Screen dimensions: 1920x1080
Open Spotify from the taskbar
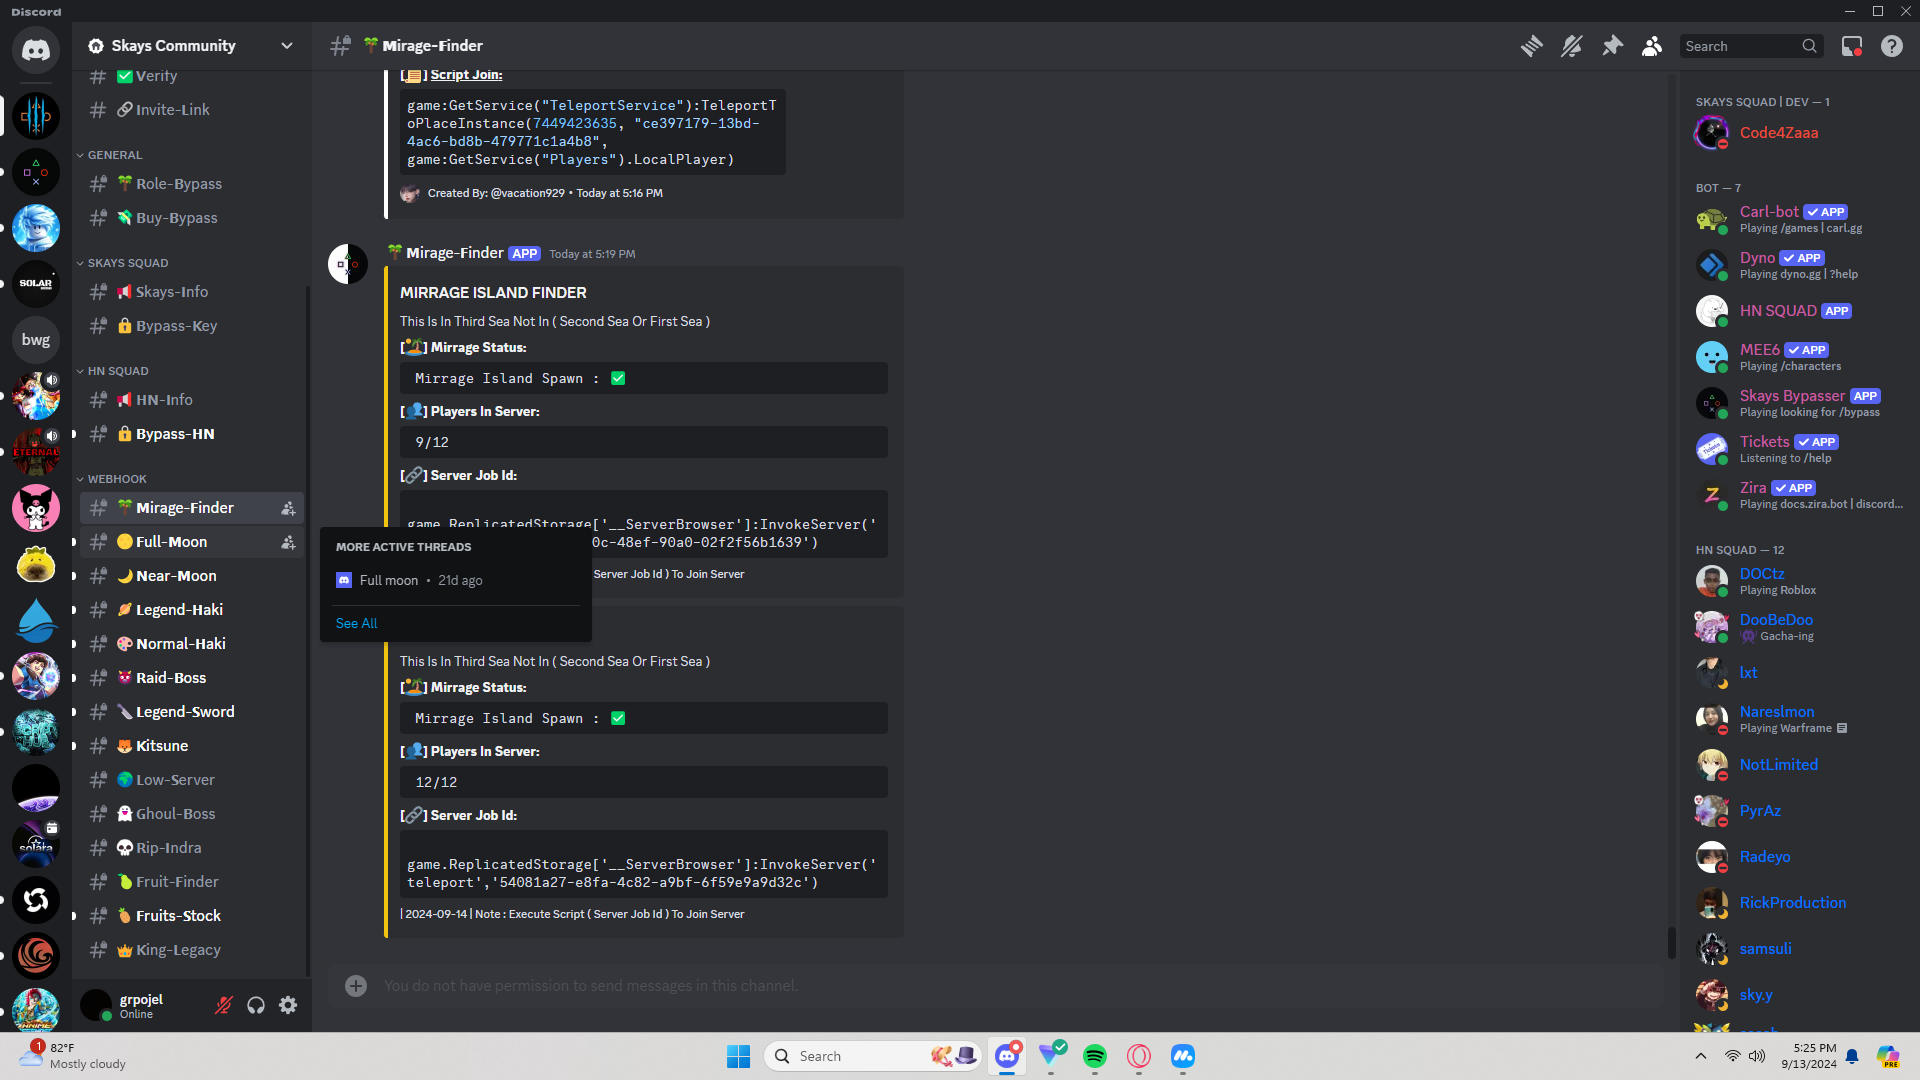point(1095,1056)
